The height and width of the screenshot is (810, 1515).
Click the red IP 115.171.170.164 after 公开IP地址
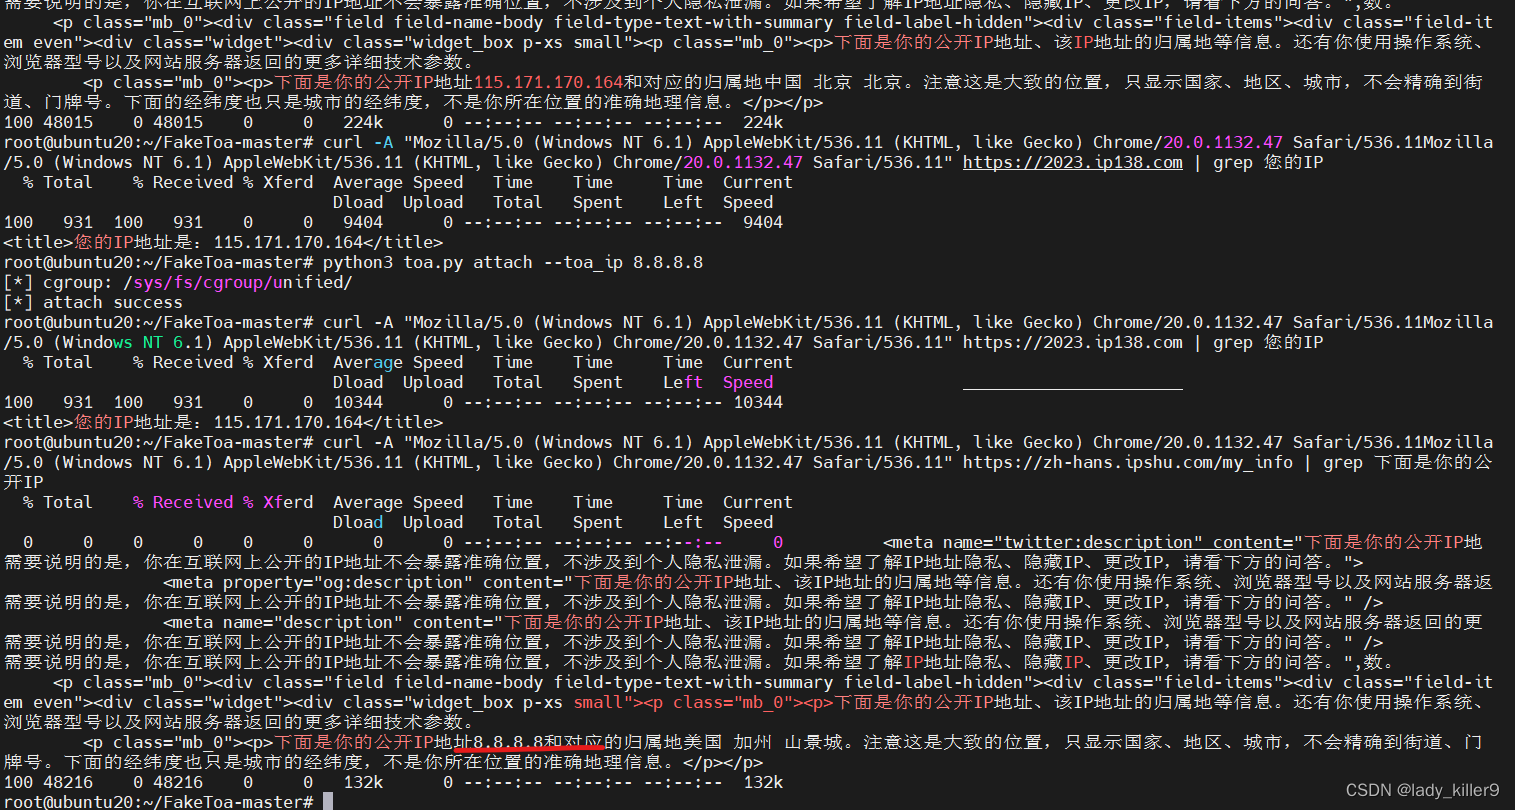click(548, 82)
